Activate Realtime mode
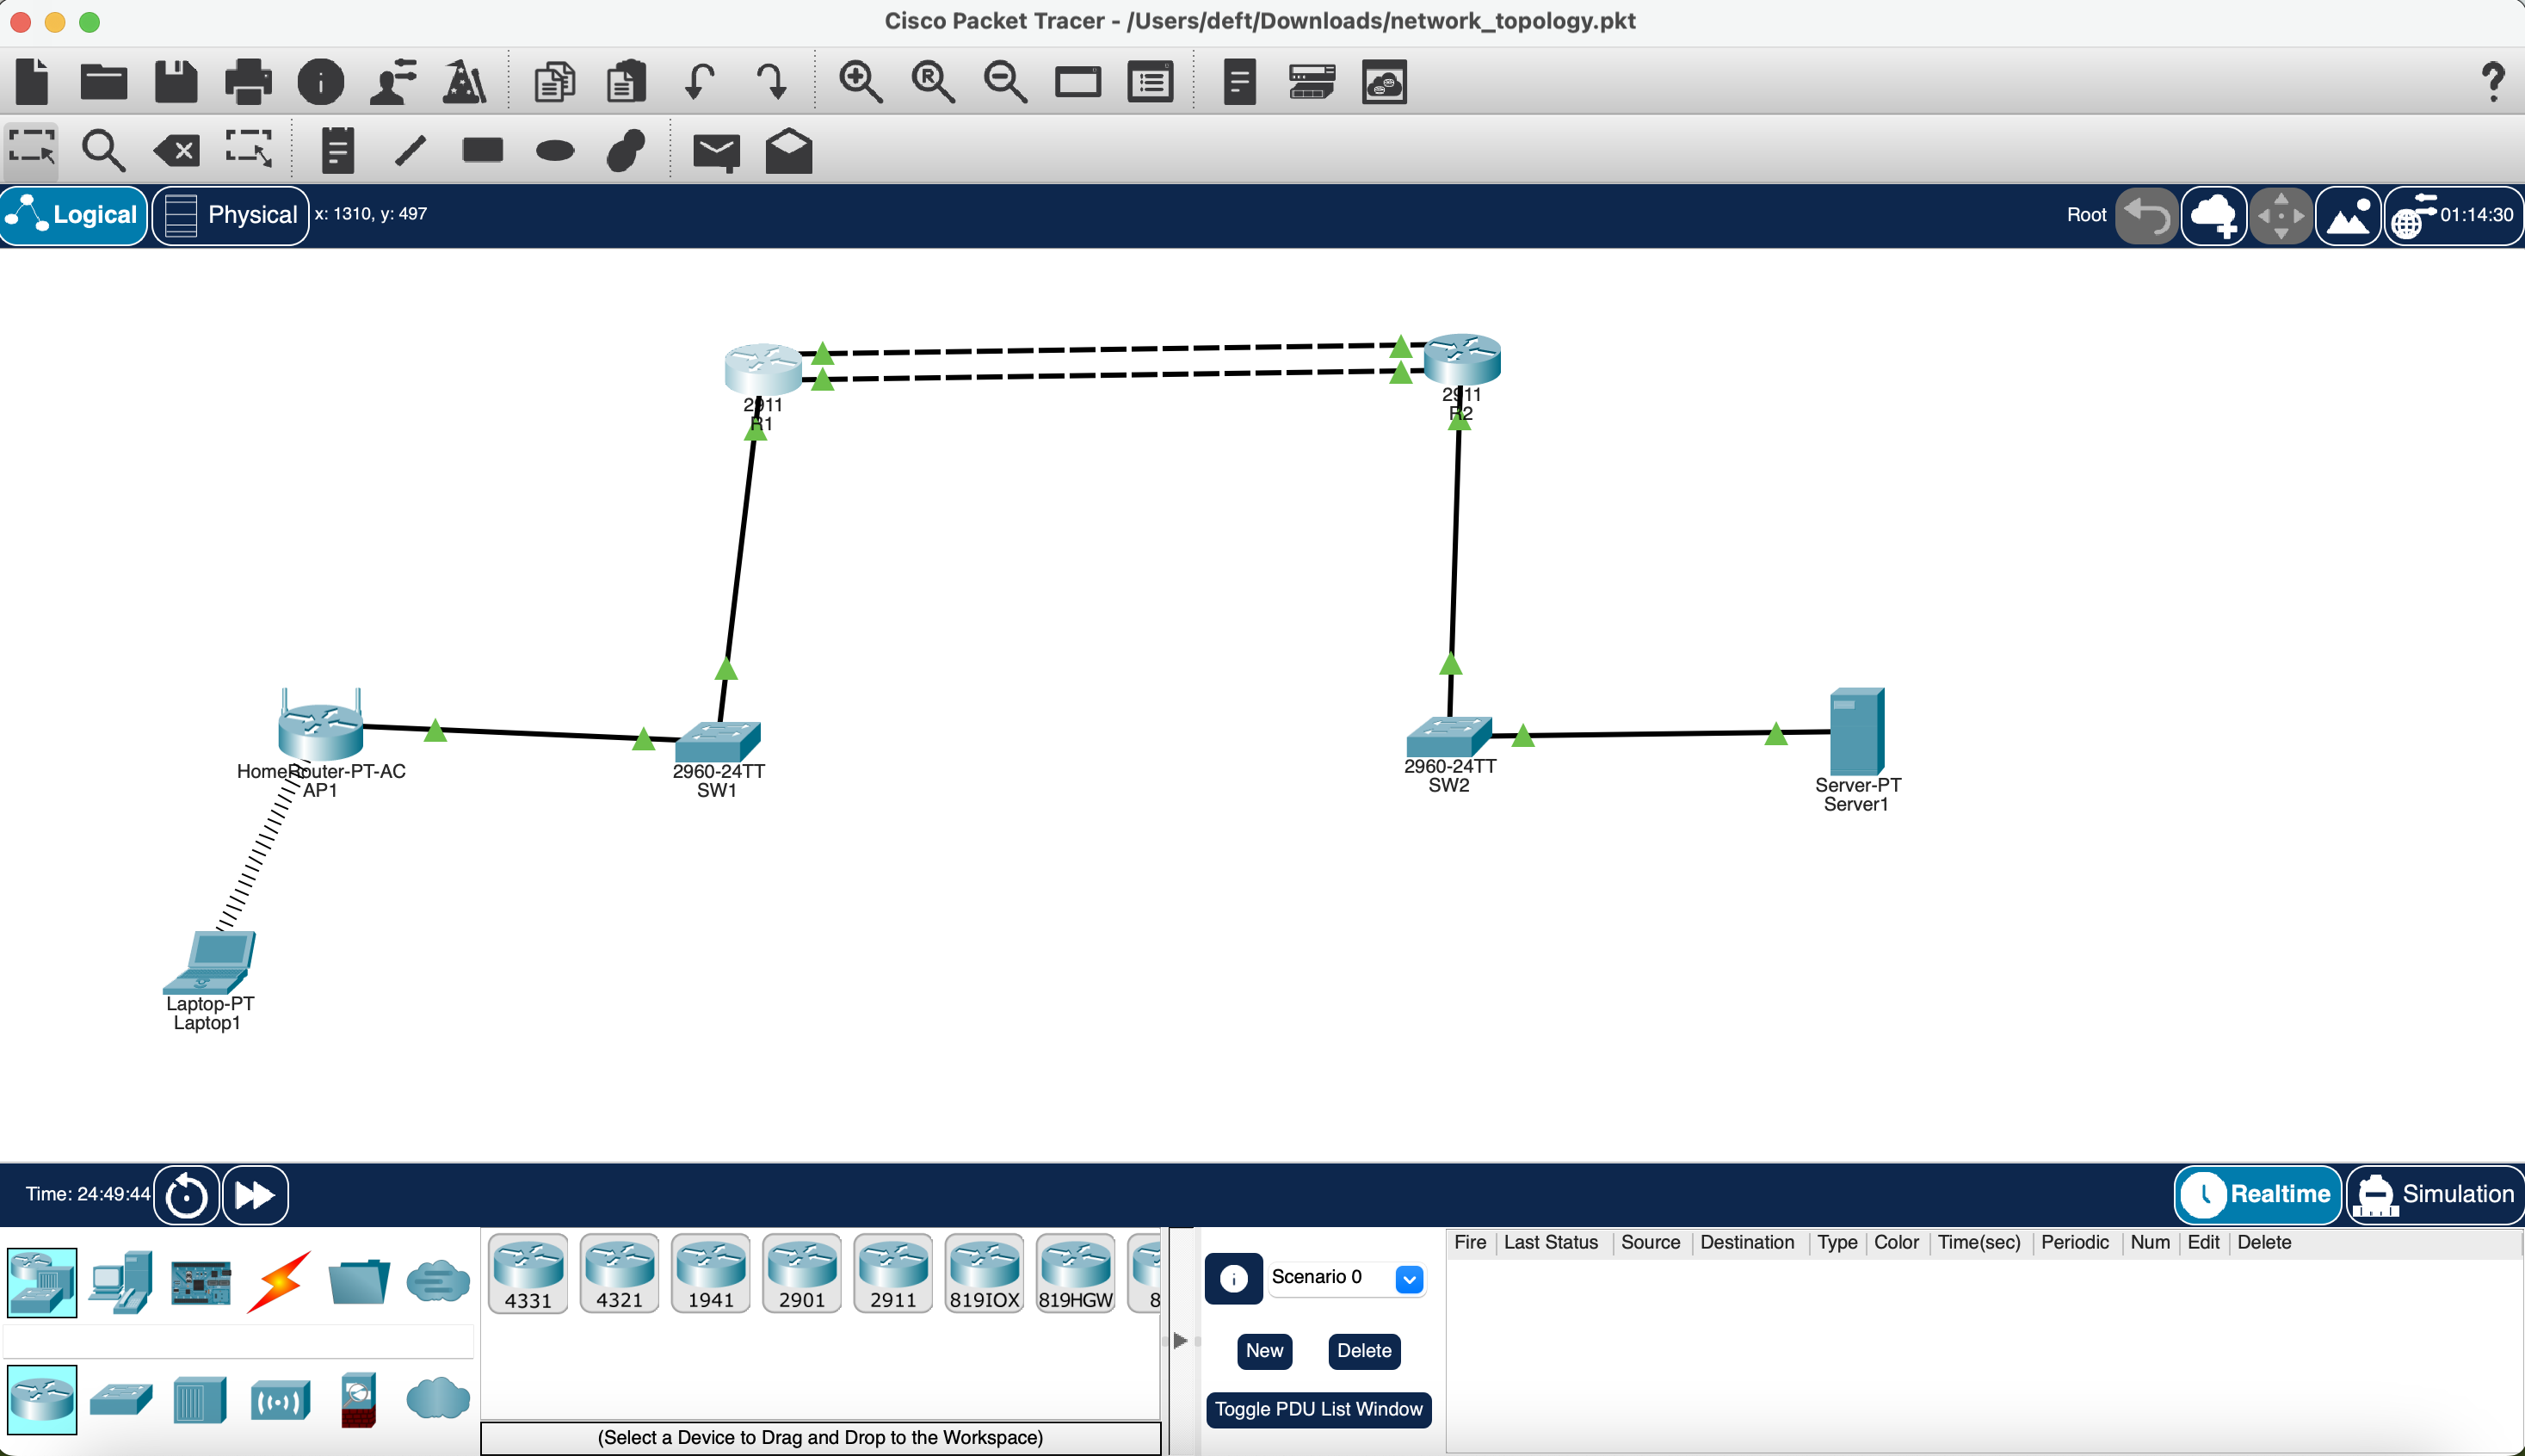Image resolution: width=2525 pixels, height=1456 pixels. (x=2257, y=1194)
